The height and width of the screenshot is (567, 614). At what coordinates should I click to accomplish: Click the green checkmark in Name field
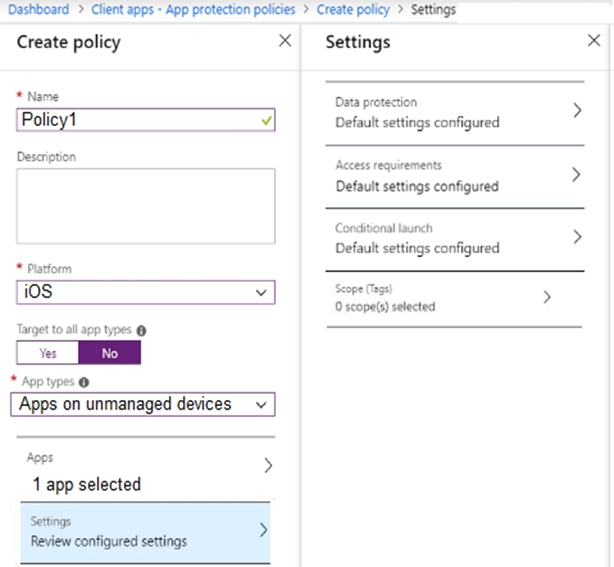[x=264, y=119]
